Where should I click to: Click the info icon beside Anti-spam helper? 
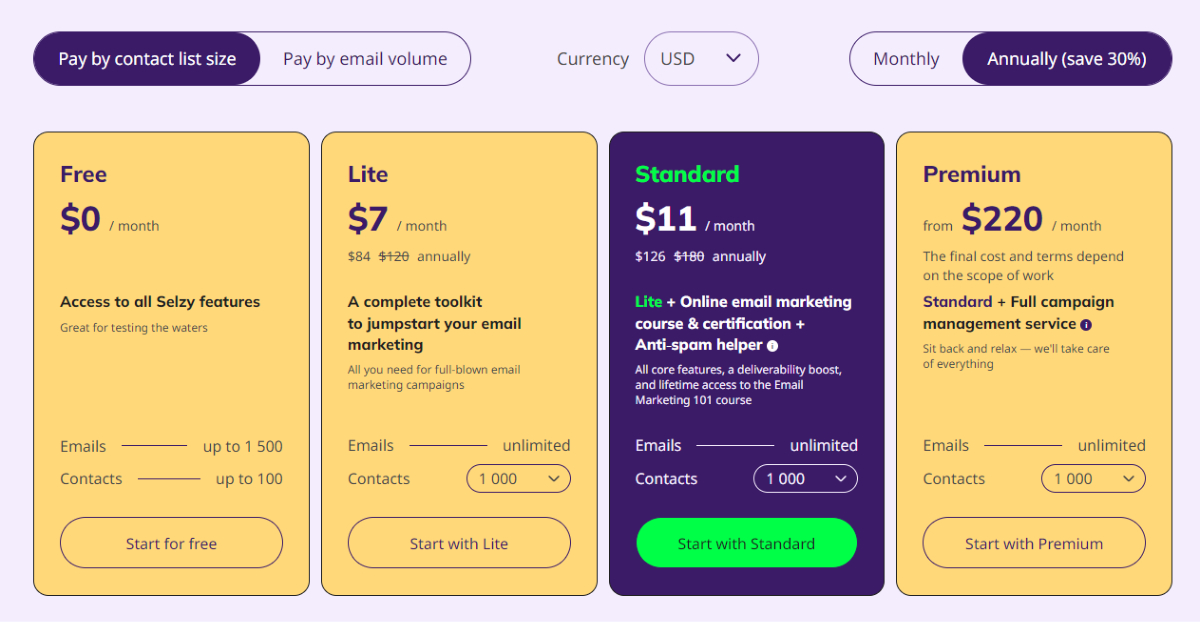(x=772, y=346)
